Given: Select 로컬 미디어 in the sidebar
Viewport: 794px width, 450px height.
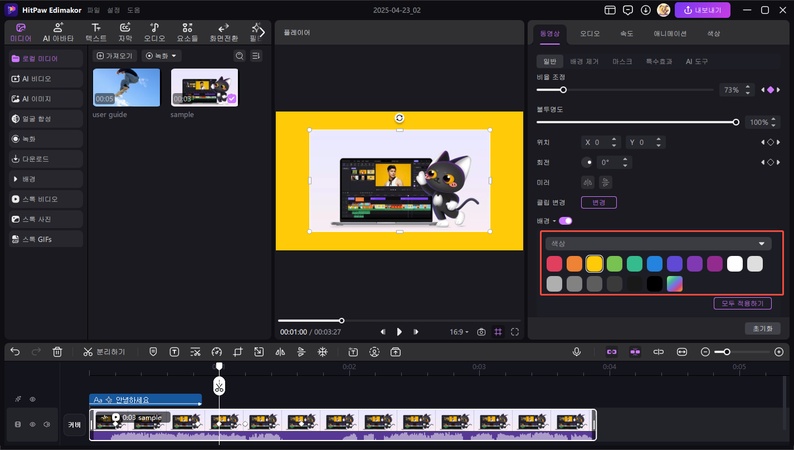Looking at the screenshot, I should [x=46, y=59].
